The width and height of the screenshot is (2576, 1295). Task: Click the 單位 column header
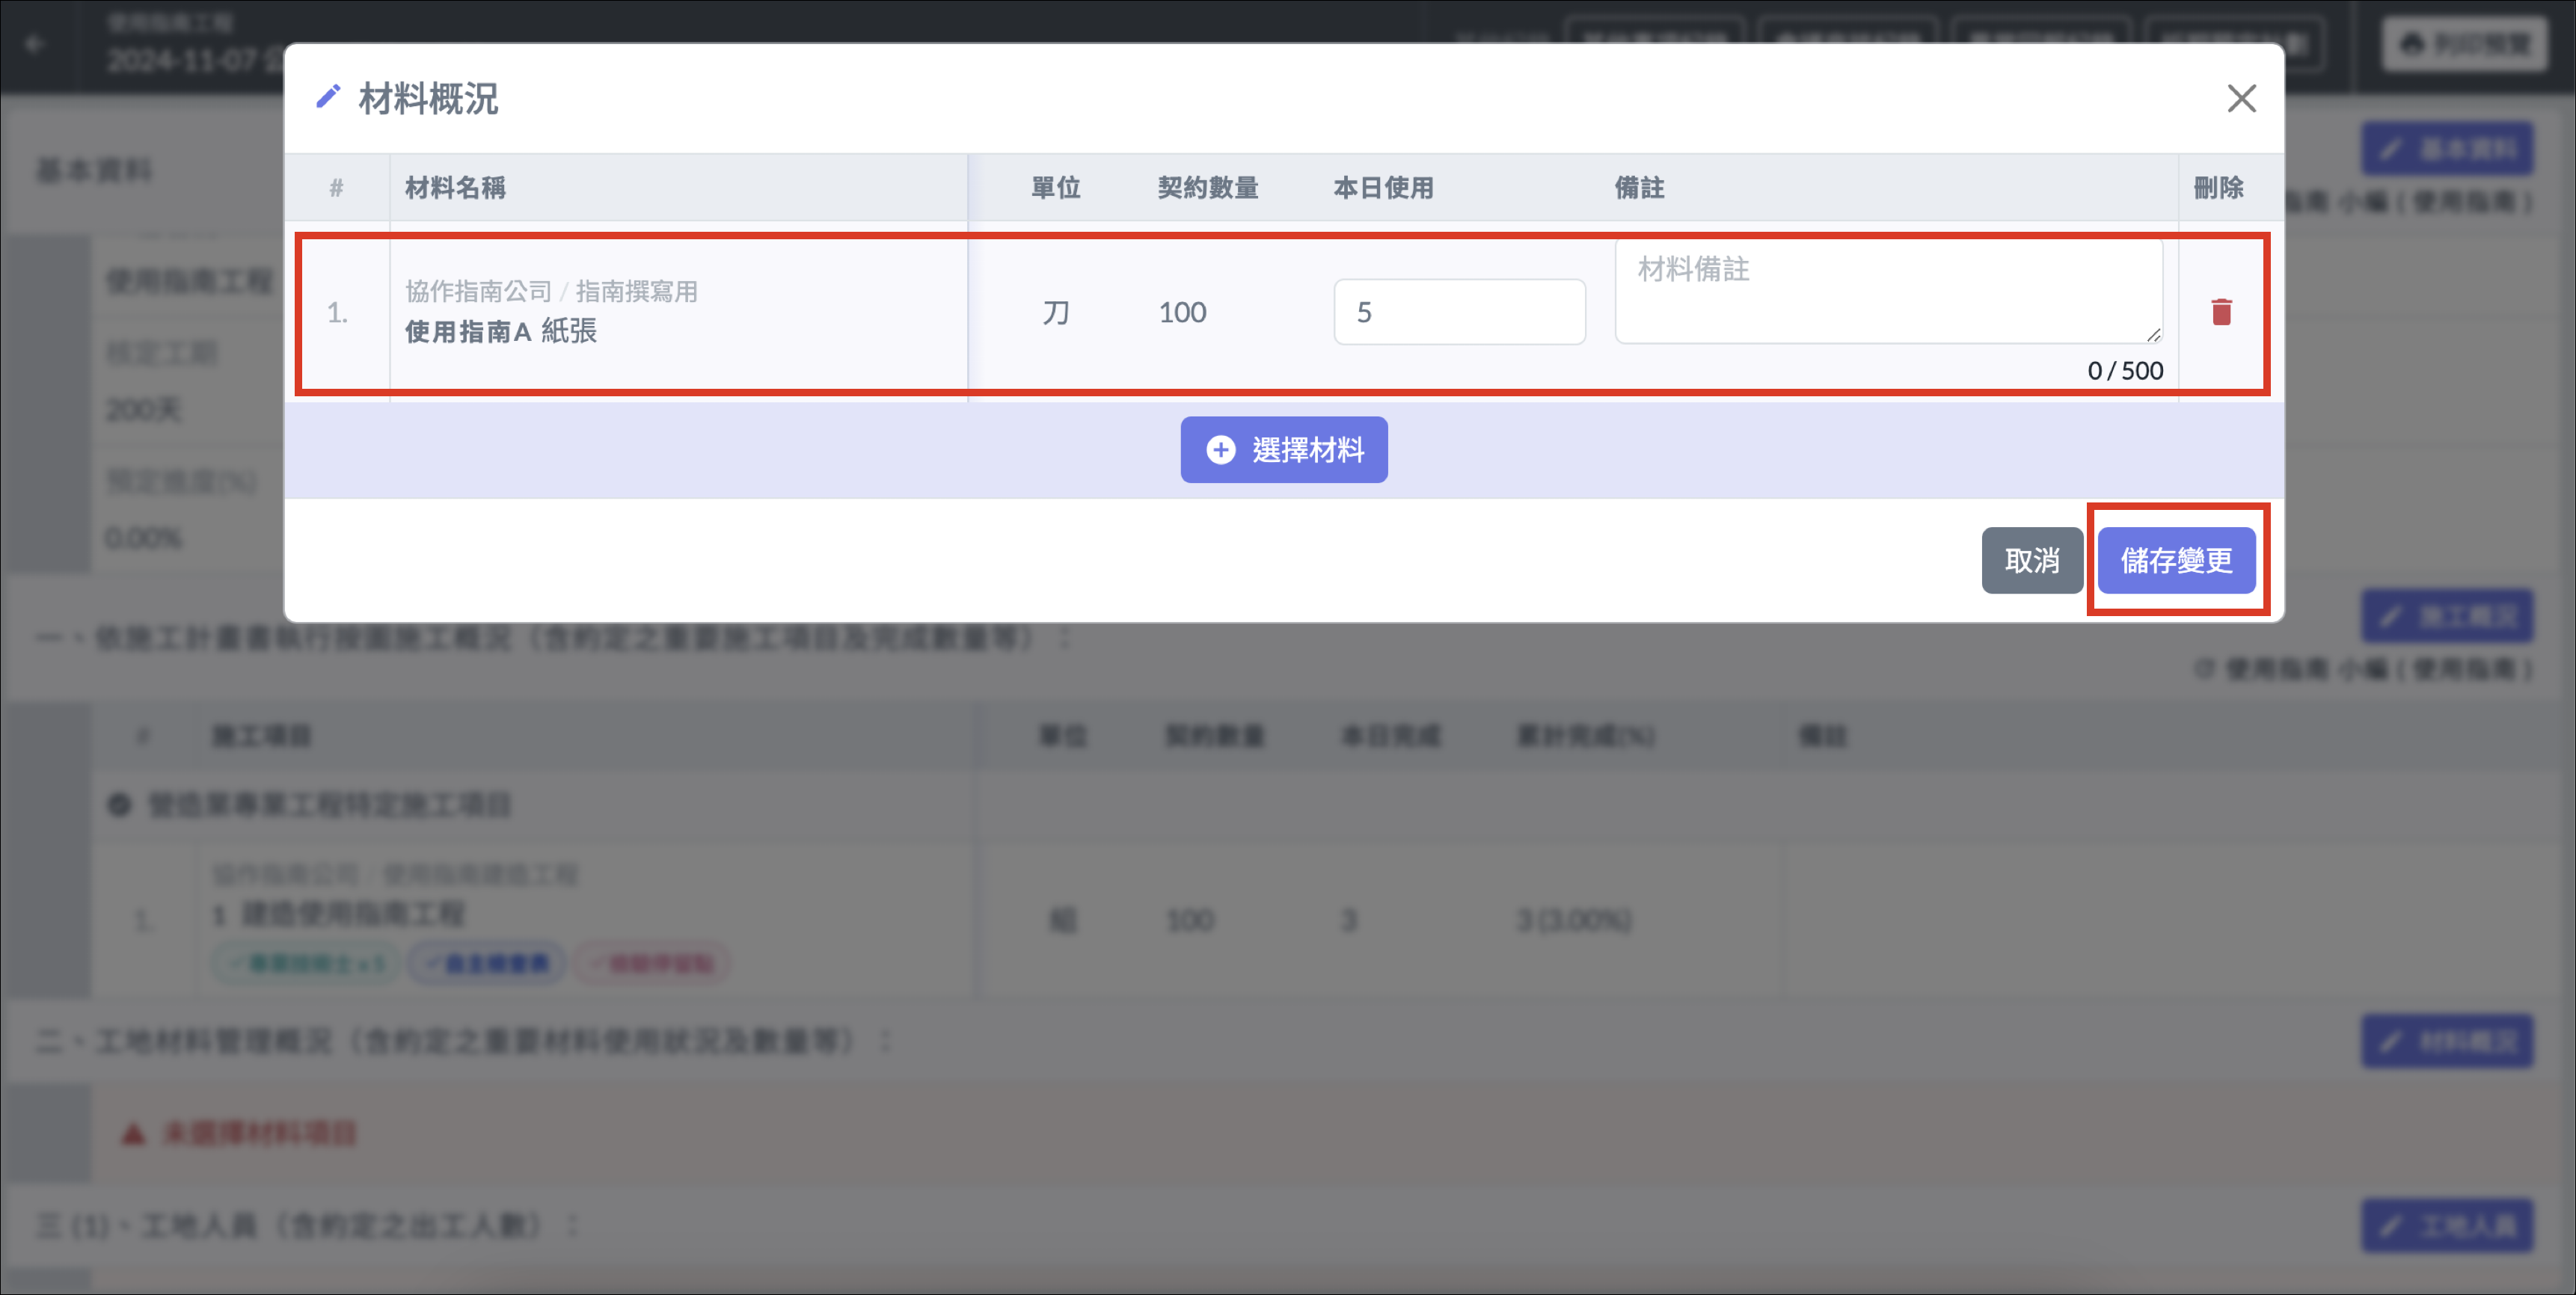[1055, 187]
